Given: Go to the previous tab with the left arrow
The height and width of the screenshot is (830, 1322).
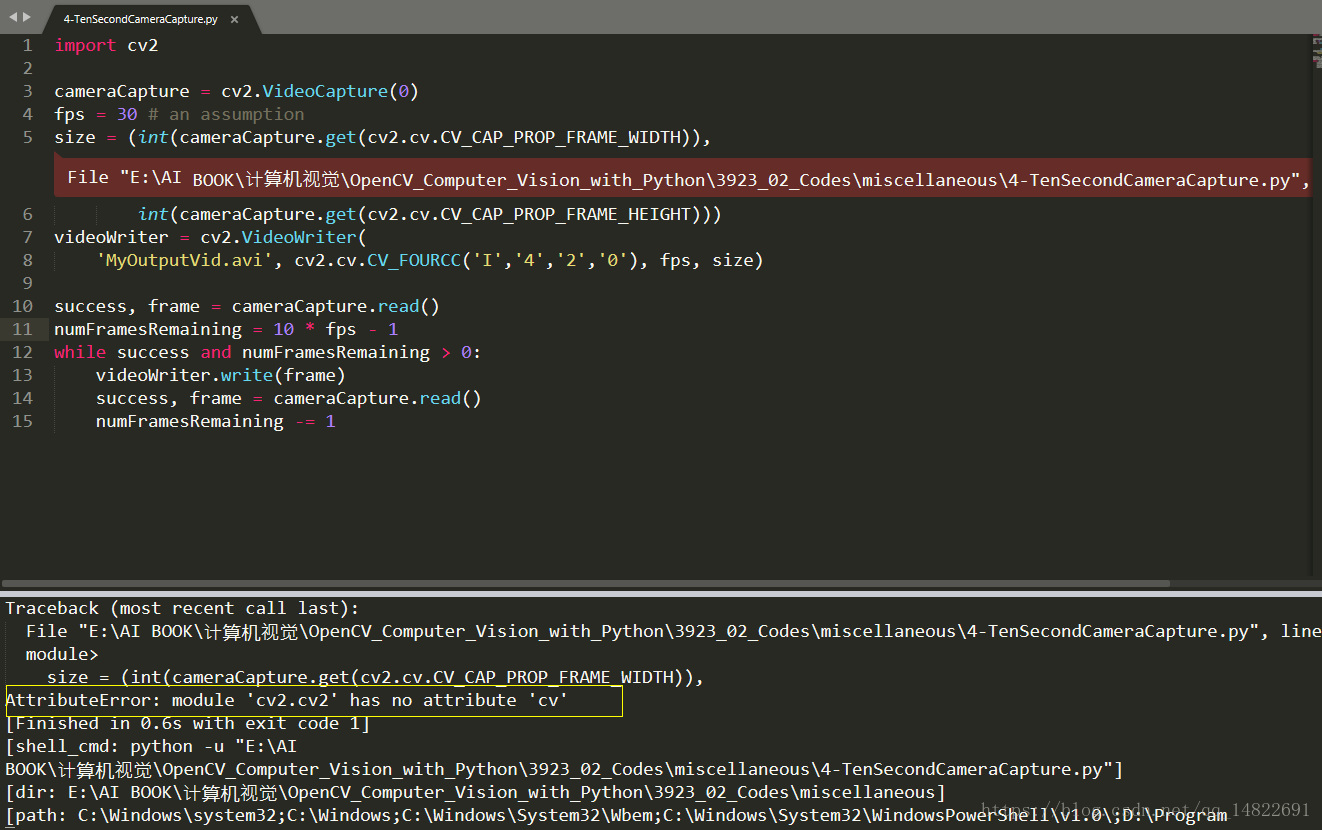Looking at the screenshot, I should click(x=13, y=17).
